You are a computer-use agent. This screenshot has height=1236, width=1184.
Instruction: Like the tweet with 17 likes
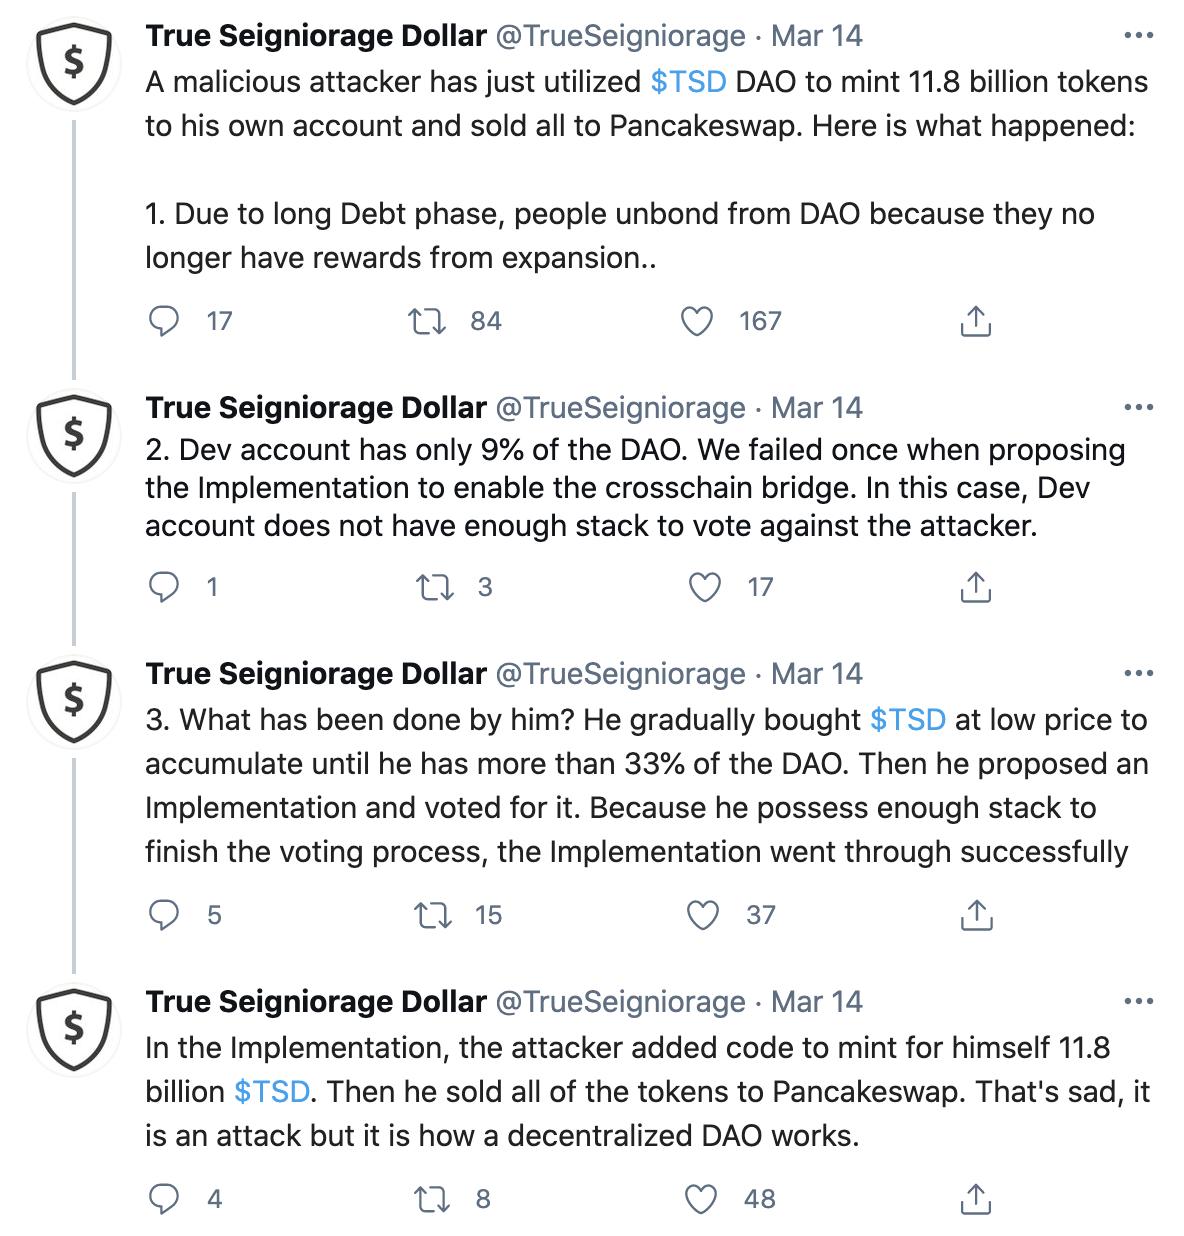pos(705,587)
